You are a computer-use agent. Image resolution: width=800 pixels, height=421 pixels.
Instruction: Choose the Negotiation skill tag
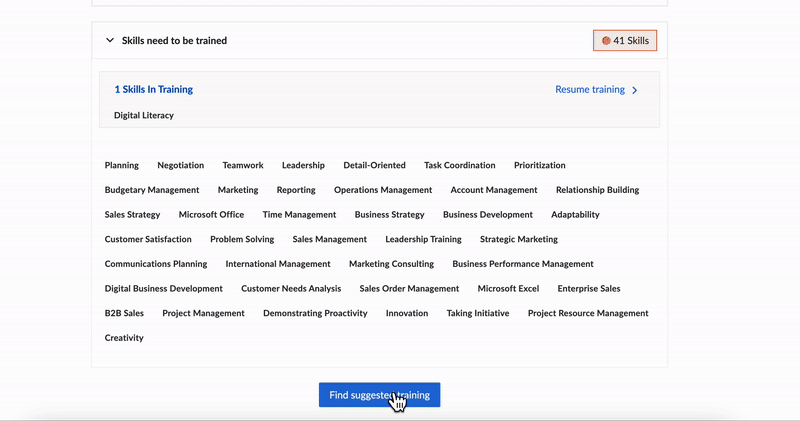click(180, 165)
